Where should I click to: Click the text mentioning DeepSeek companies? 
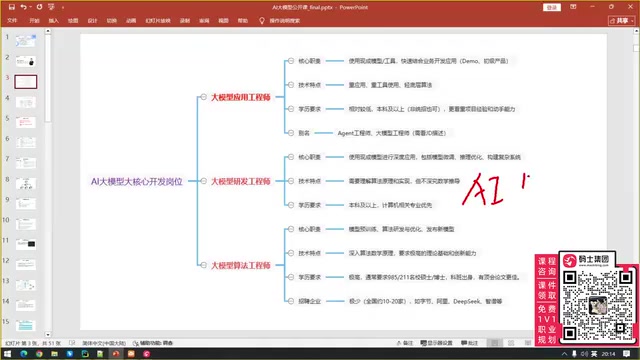[x=425, y=301]
